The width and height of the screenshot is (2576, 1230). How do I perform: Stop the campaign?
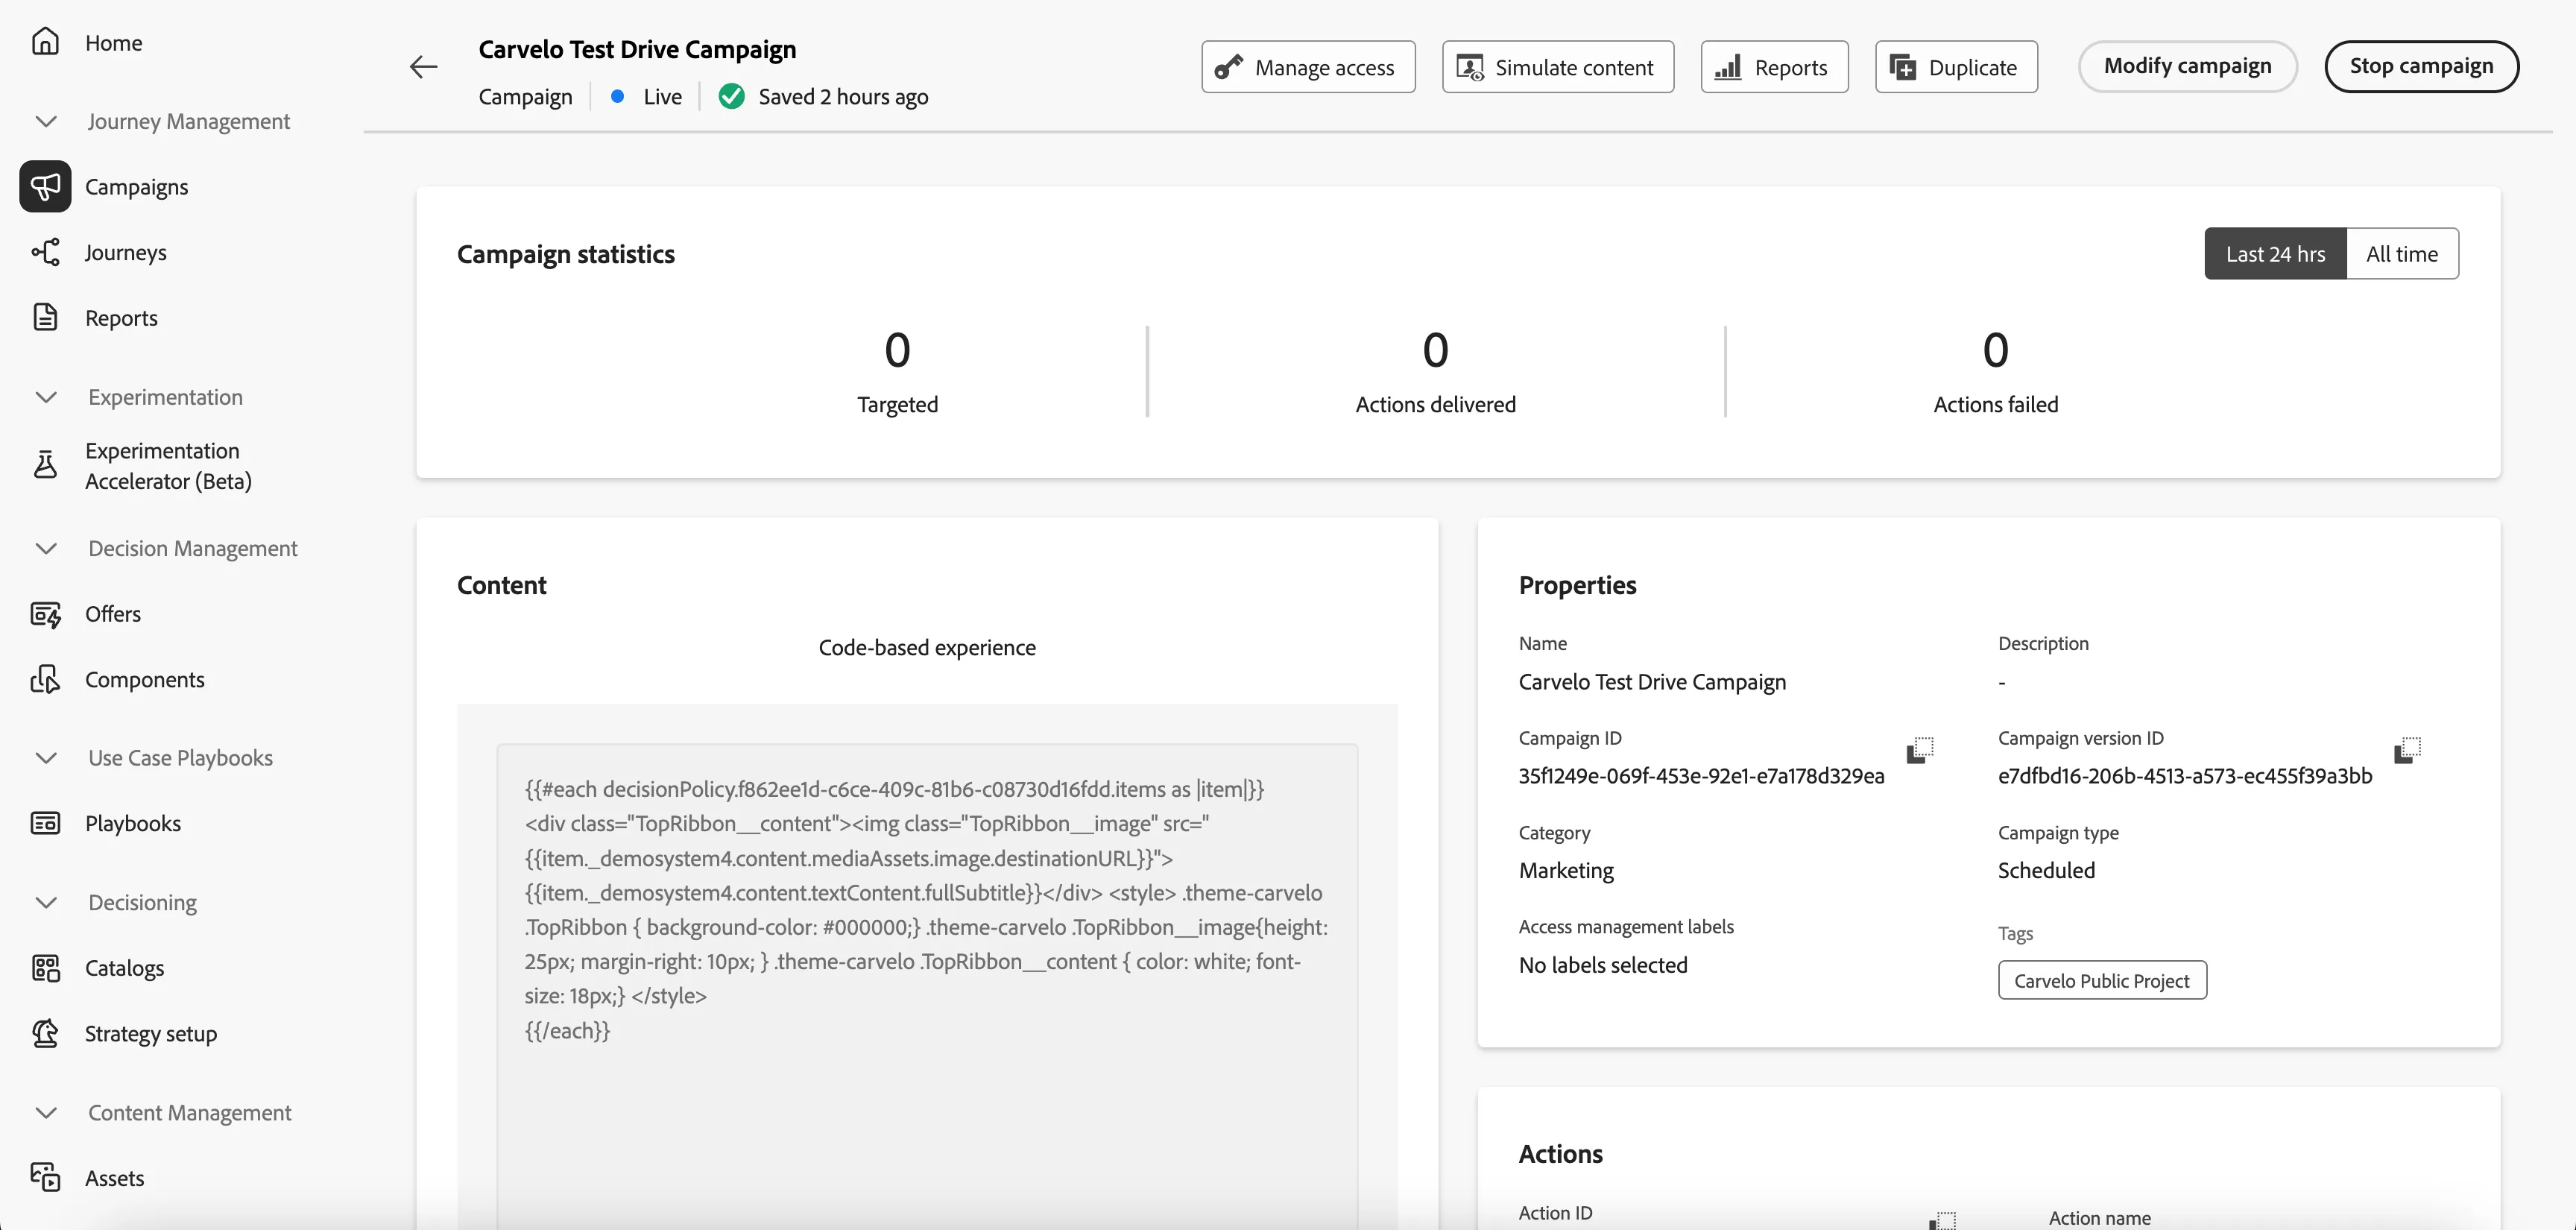2421,66
